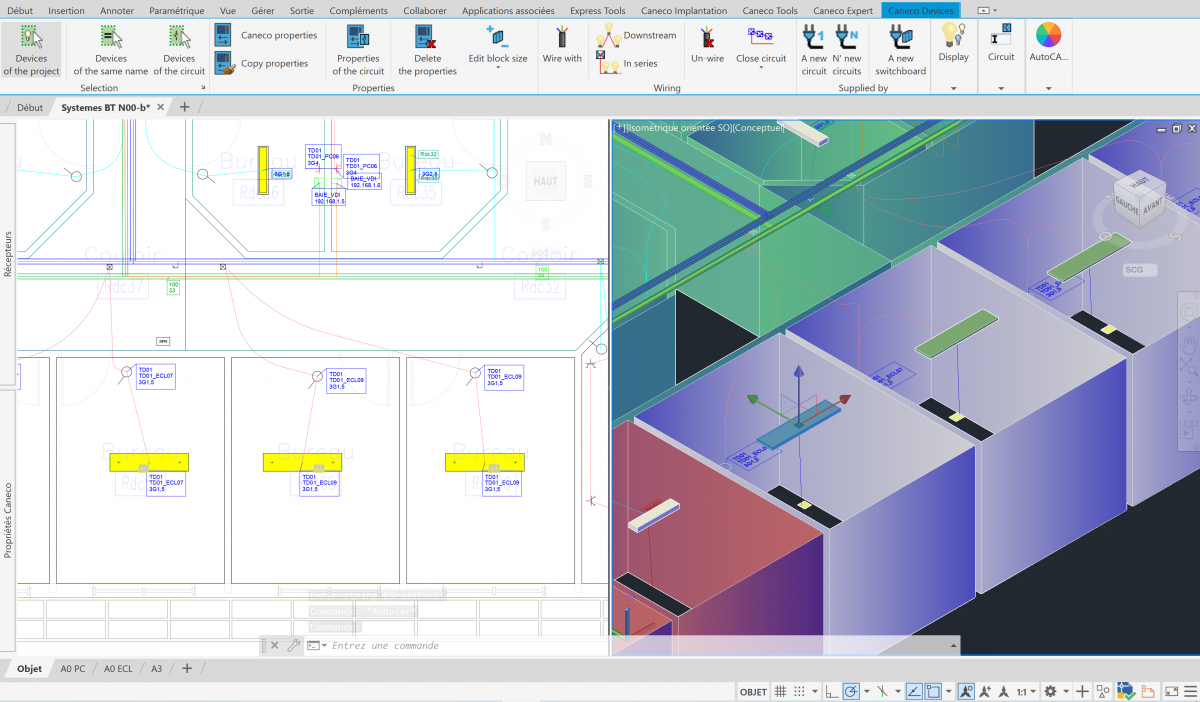Click Copy properties tool
The image size is (1200, 702).
point(262,63)
